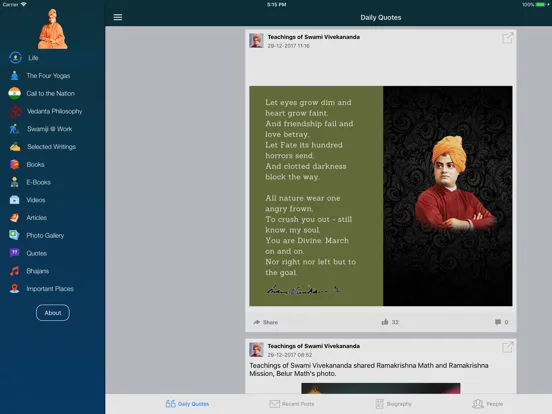Click the Bhajans music note icon

[14, 271]
